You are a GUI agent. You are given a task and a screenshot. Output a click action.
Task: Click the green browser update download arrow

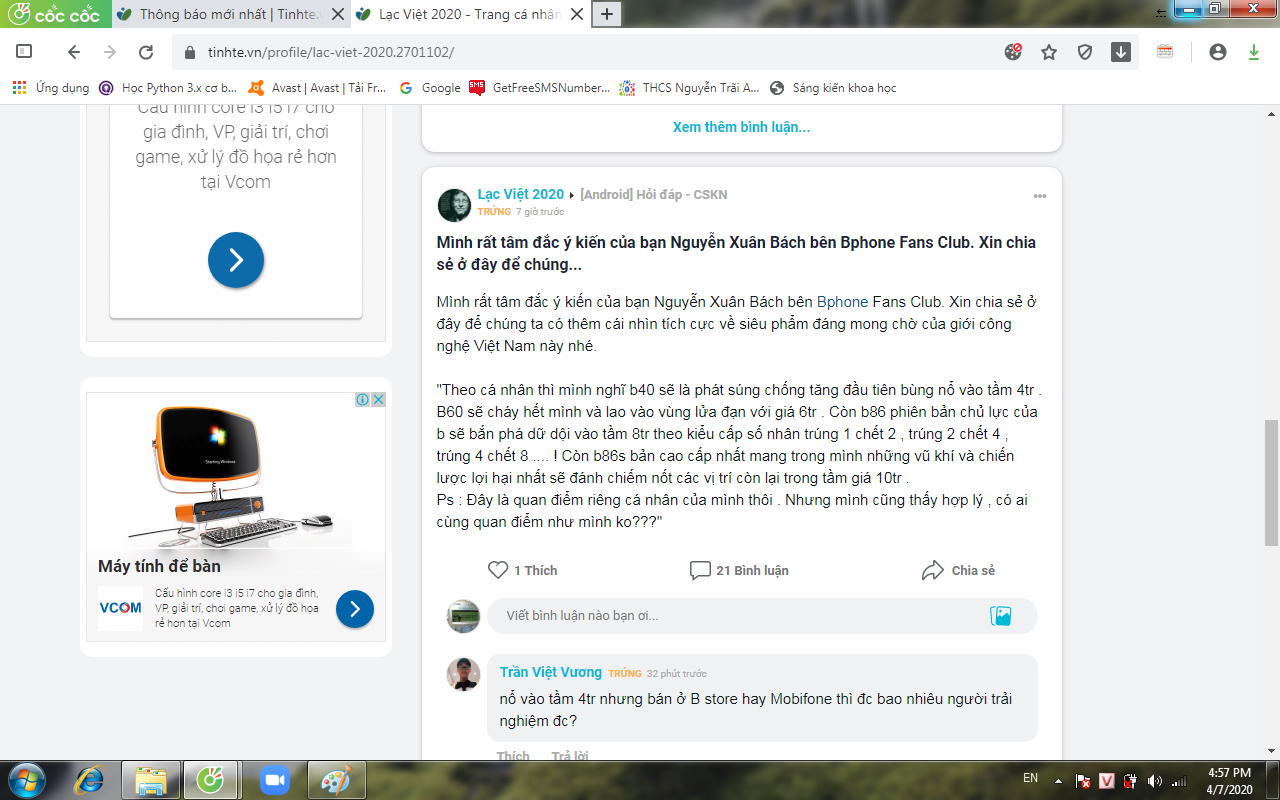1254,52
